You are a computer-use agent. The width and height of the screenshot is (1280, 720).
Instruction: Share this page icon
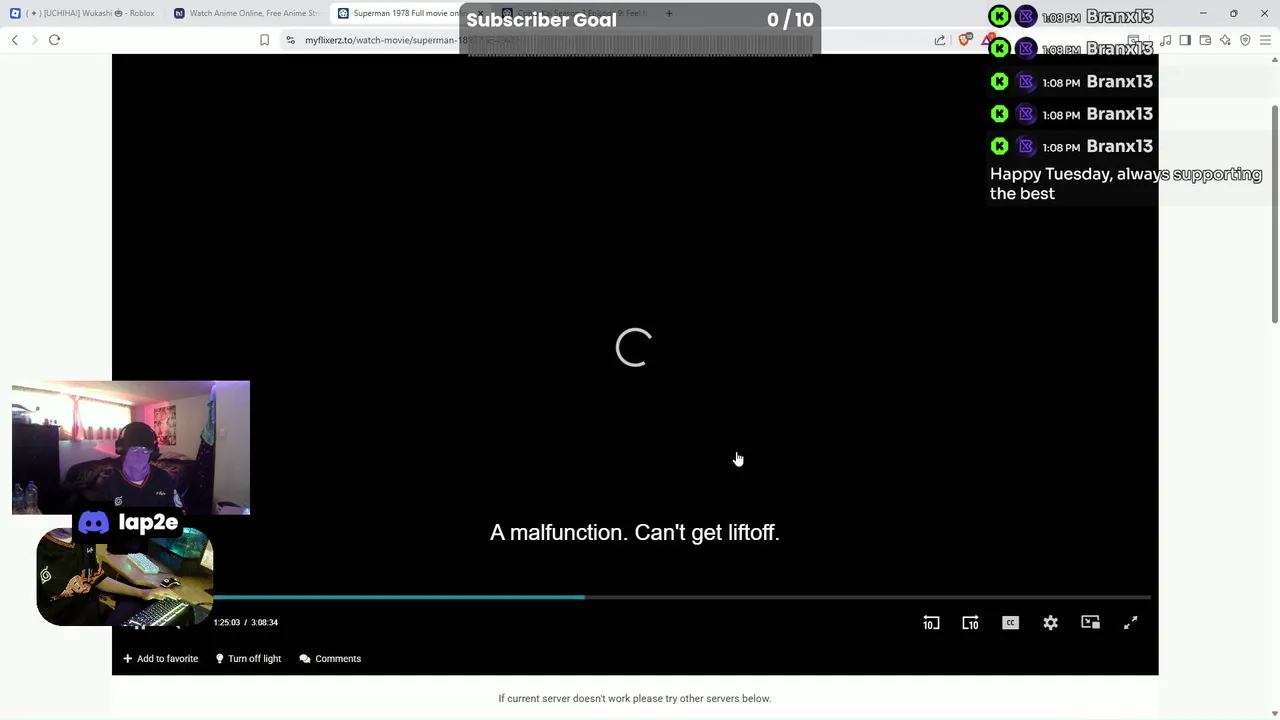(940, 40)
